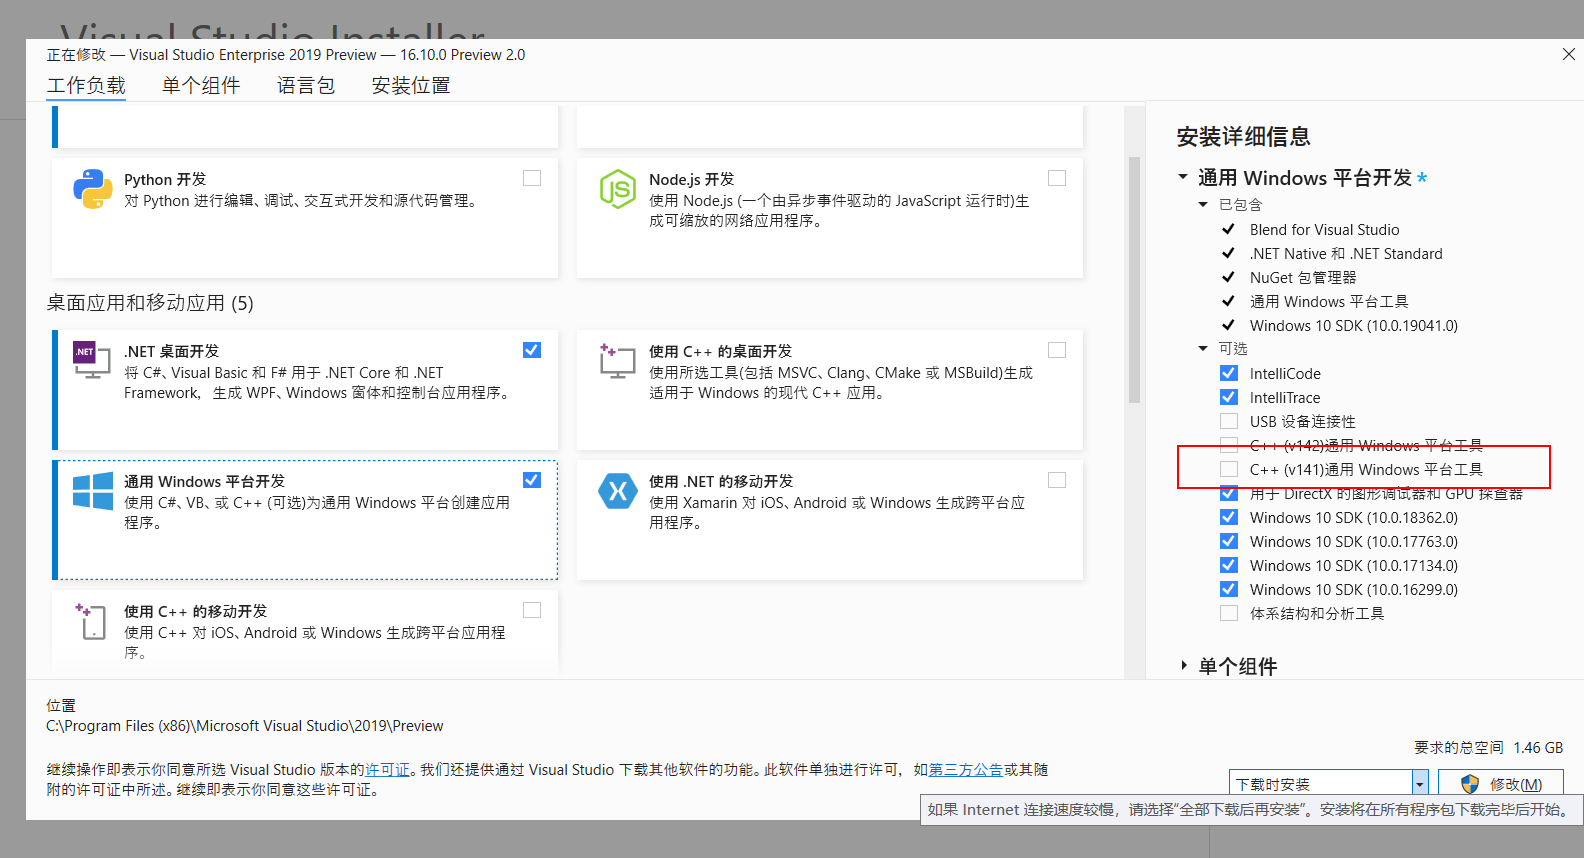Click the 桌面应用和移动应用 (5) heading
This screenshot has height=858, width=1584.
click(150, 303)
